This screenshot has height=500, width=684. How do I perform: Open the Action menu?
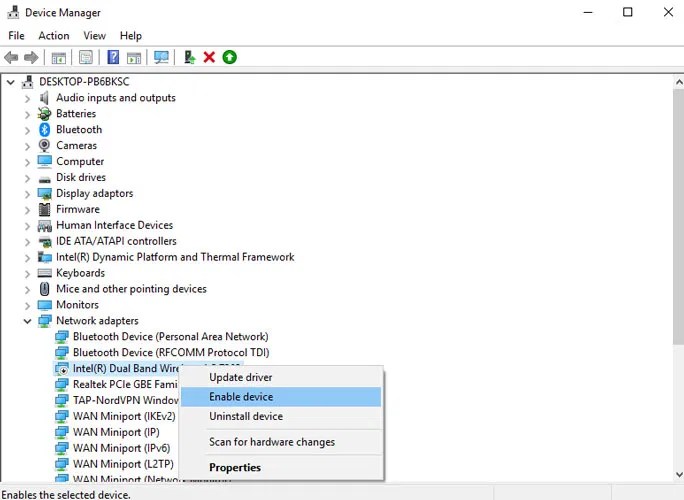[x=54, y=35]
